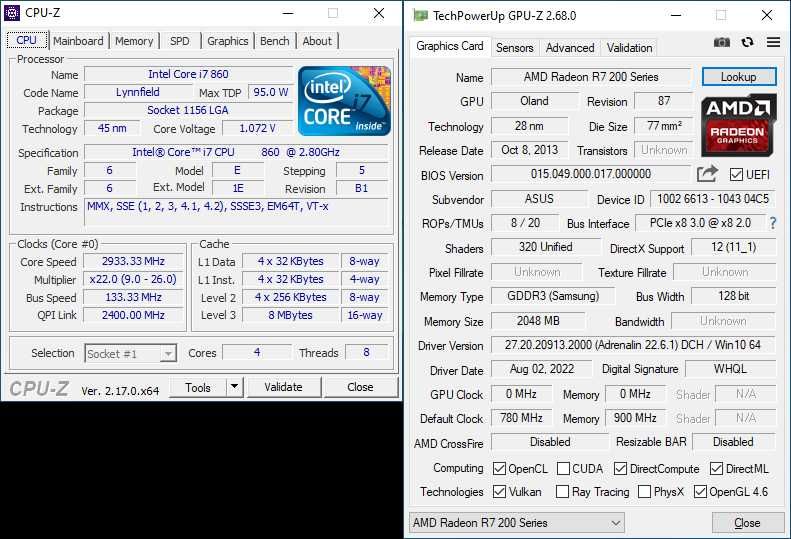
Task: Open the Validation tab in GPU-Z
Action: point(629,48)
